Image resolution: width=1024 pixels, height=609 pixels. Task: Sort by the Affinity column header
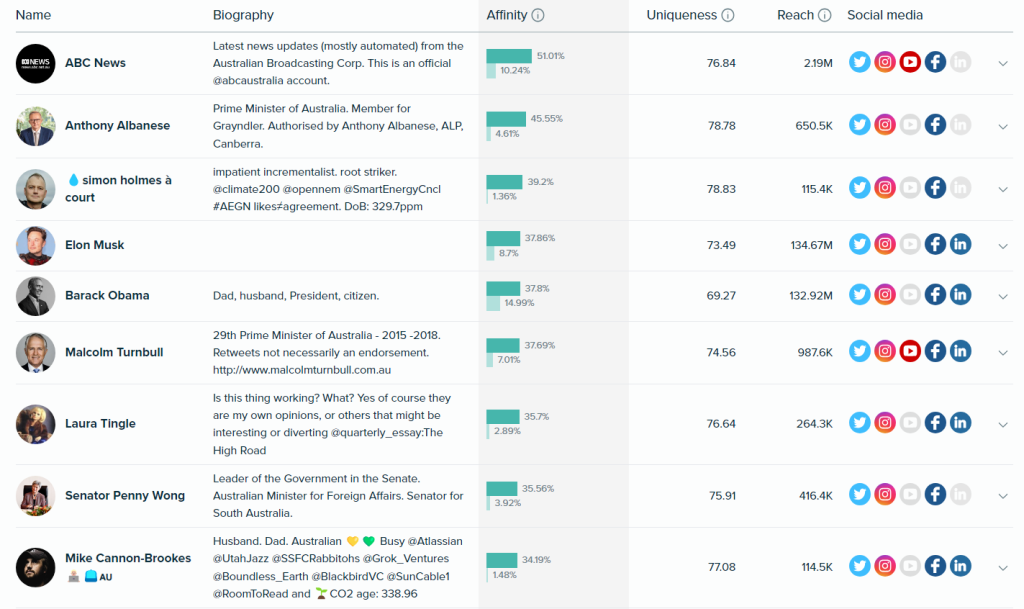coord(506,15)
